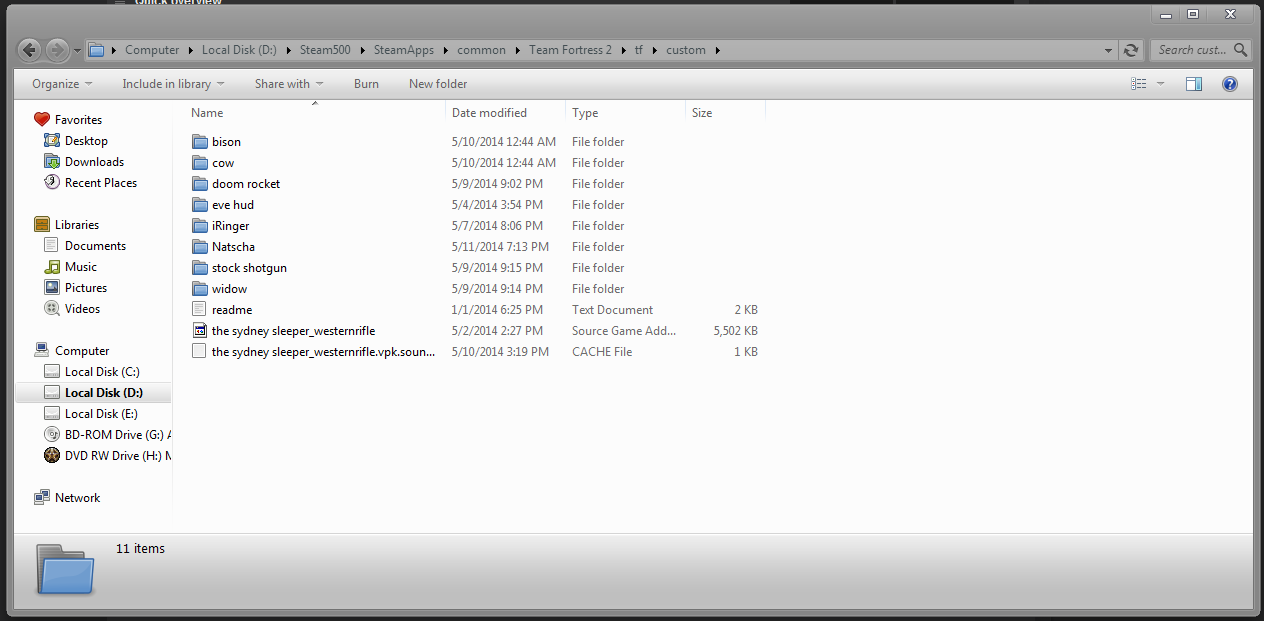This screenshot has height=621, width=1264.
Task: Click common in the address breadcrumb
Action: 482,50
